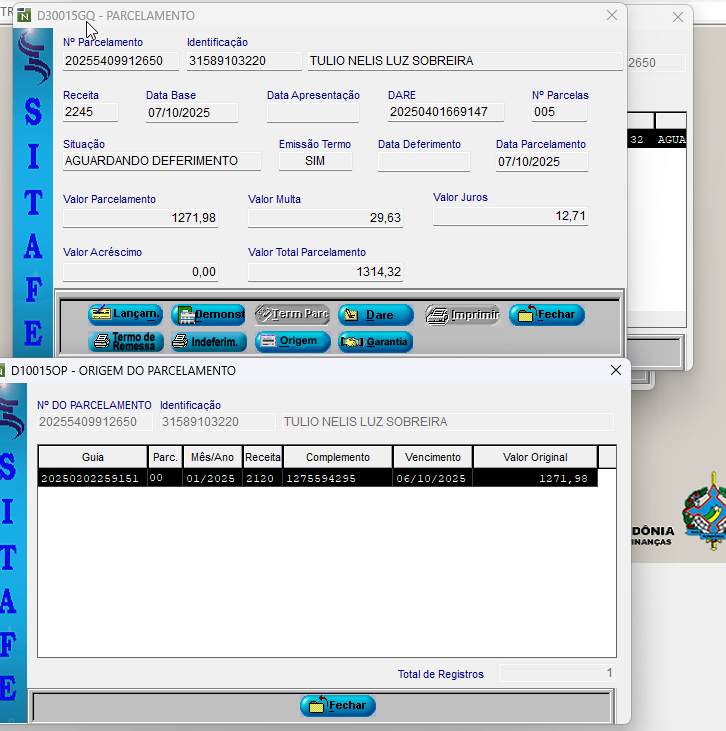Close the Origem do Parcelamento dialog
Image resolution: width=726 pixels, height=731 pixels.
point(616,370)
